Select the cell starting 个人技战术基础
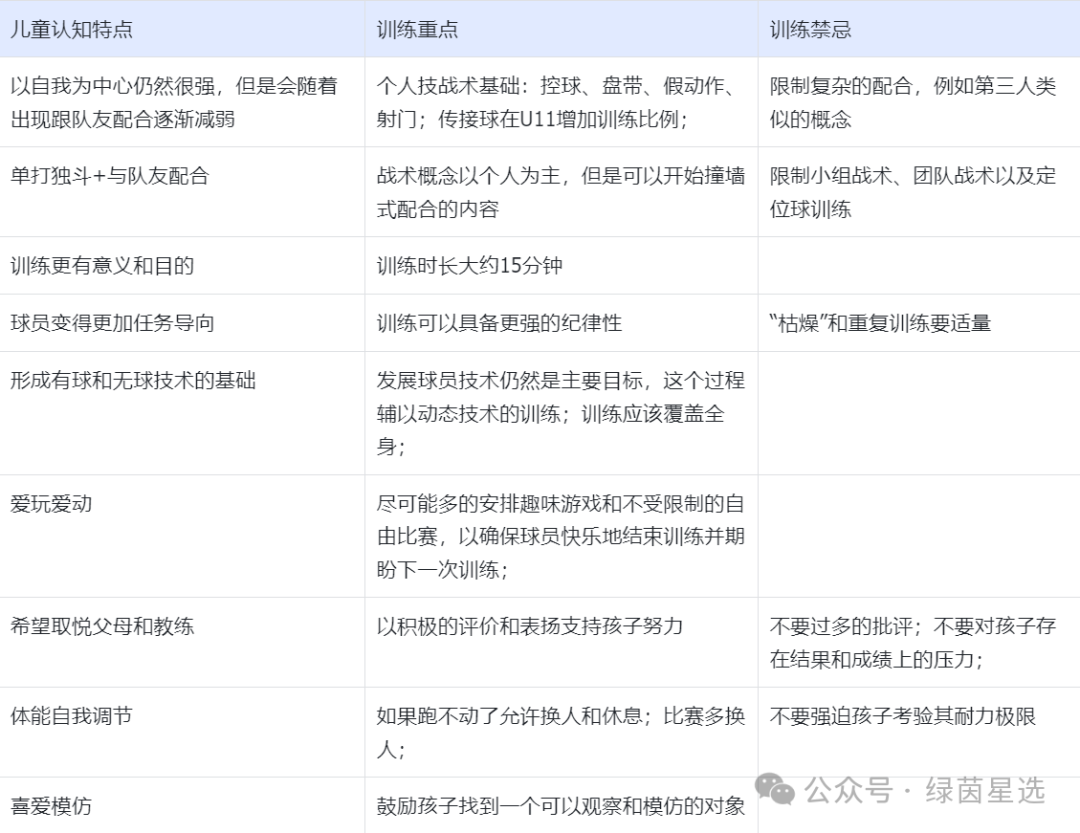The image size is (1080, 833). coord(561,102)
